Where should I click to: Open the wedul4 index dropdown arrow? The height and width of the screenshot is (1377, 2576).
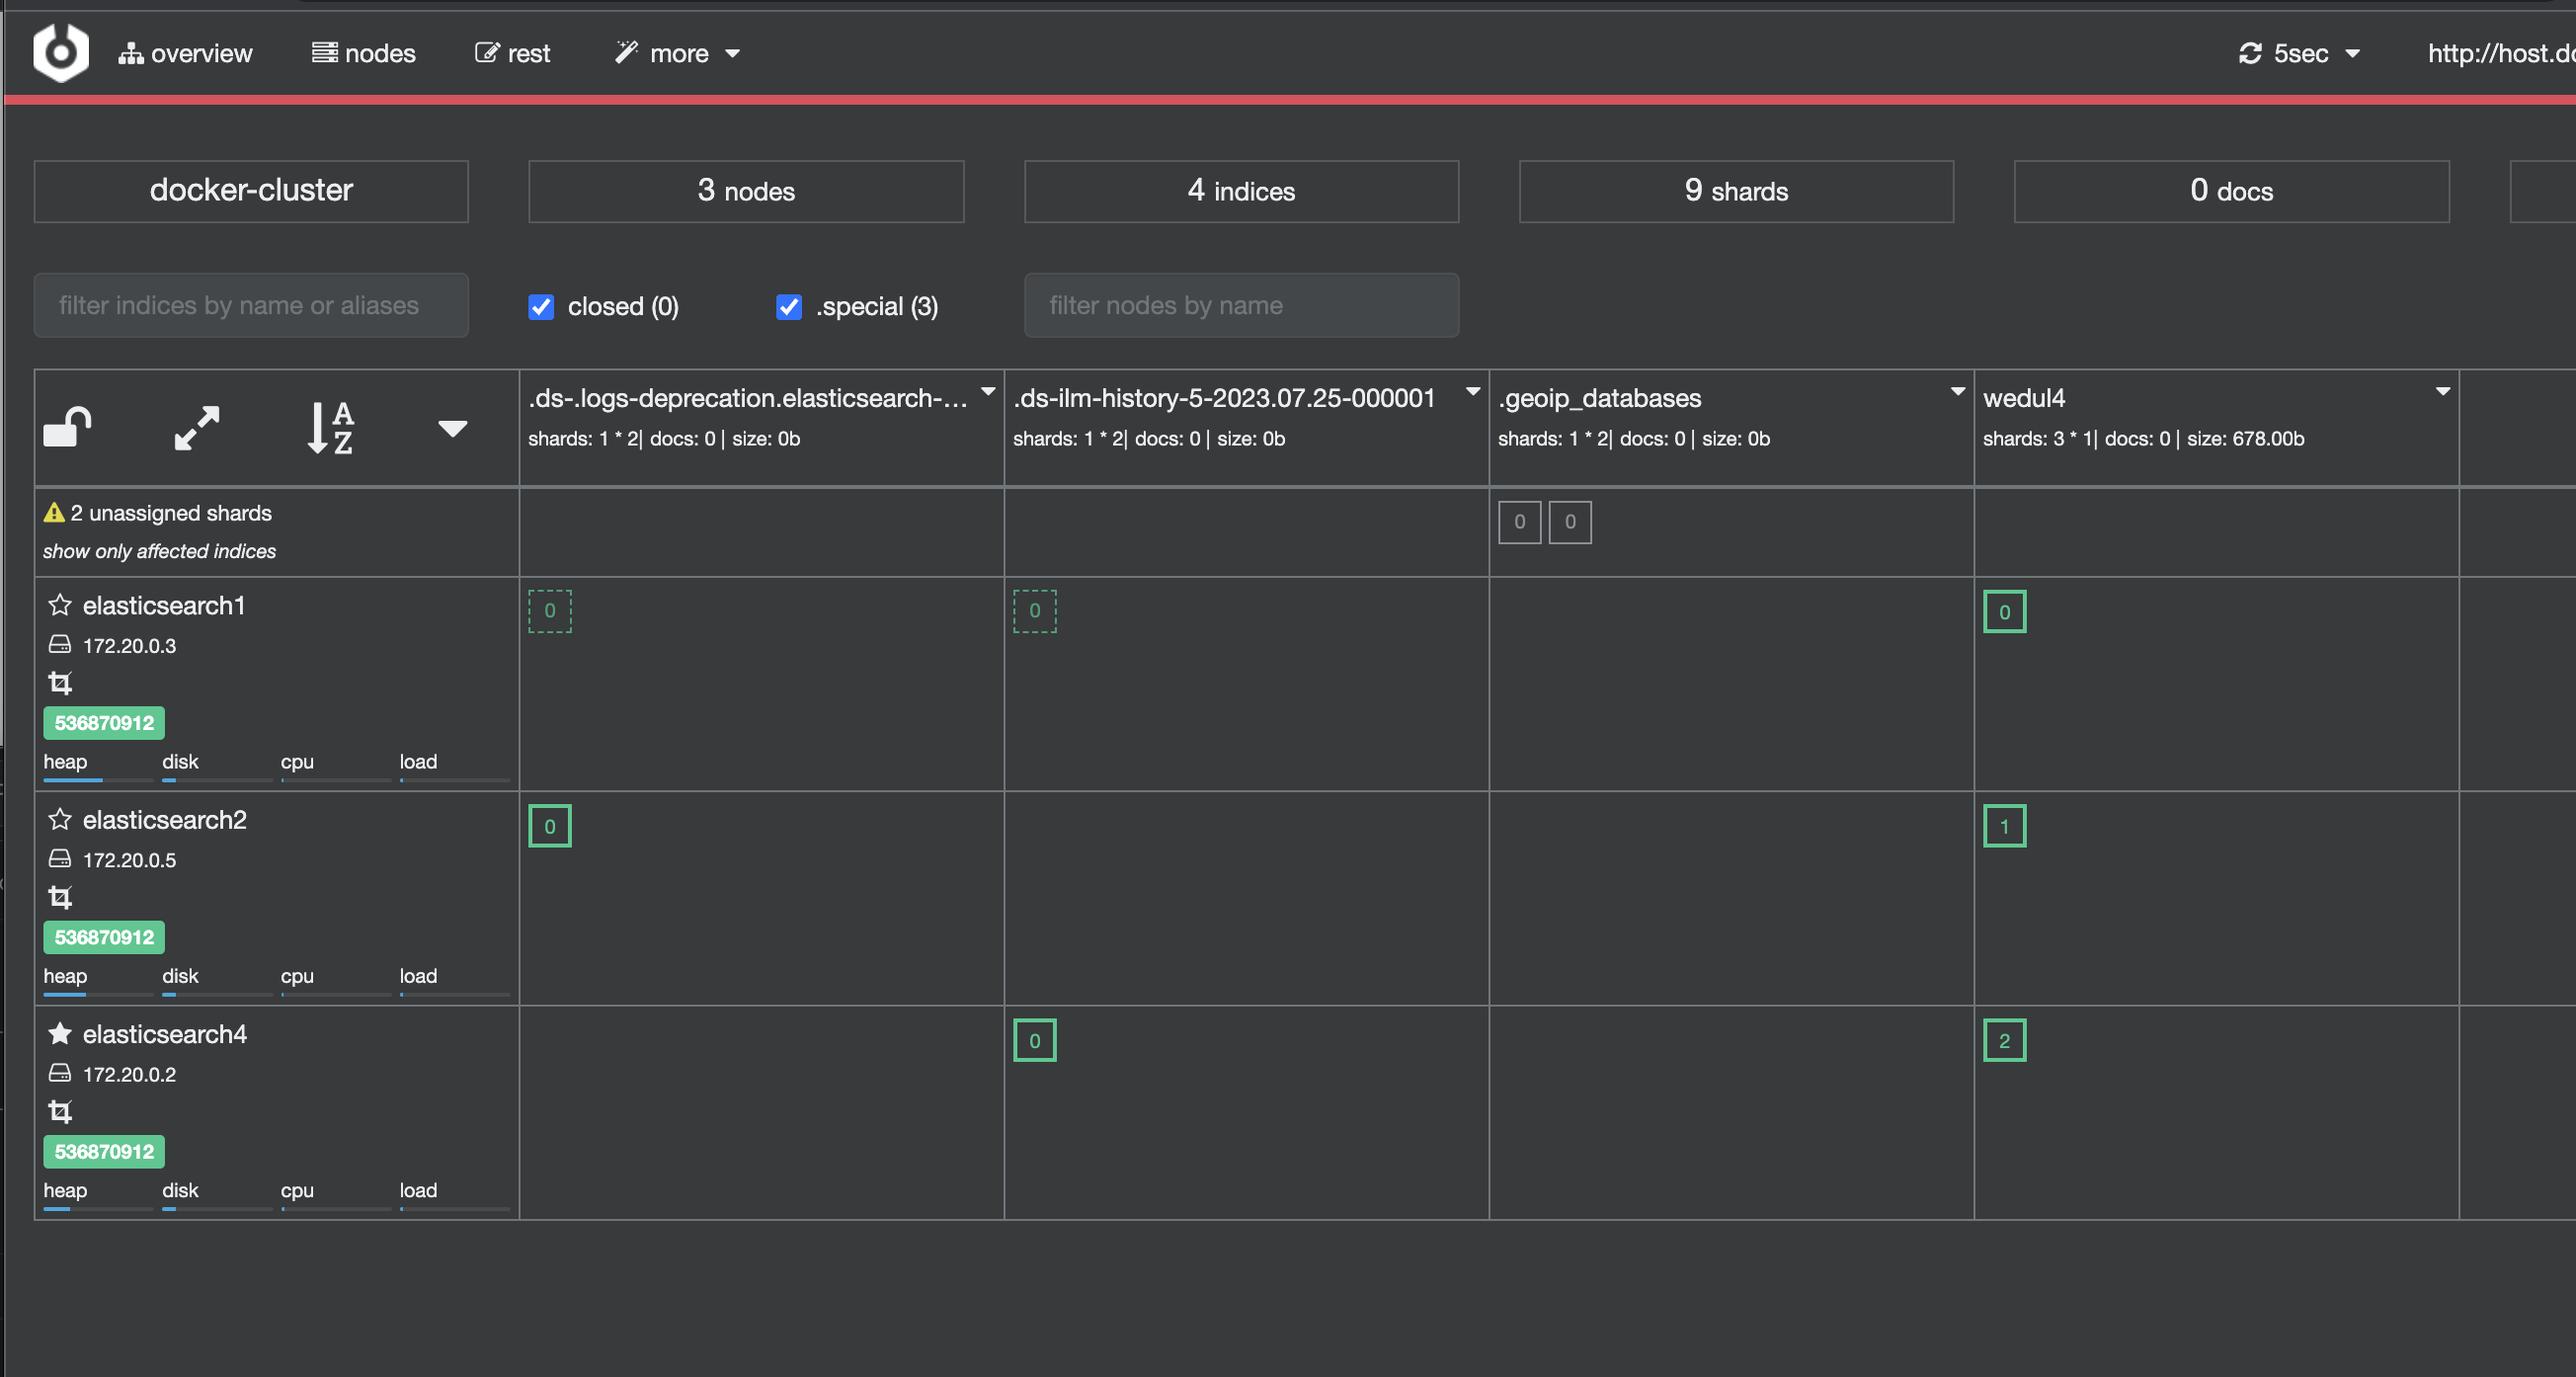(2442, 392)
